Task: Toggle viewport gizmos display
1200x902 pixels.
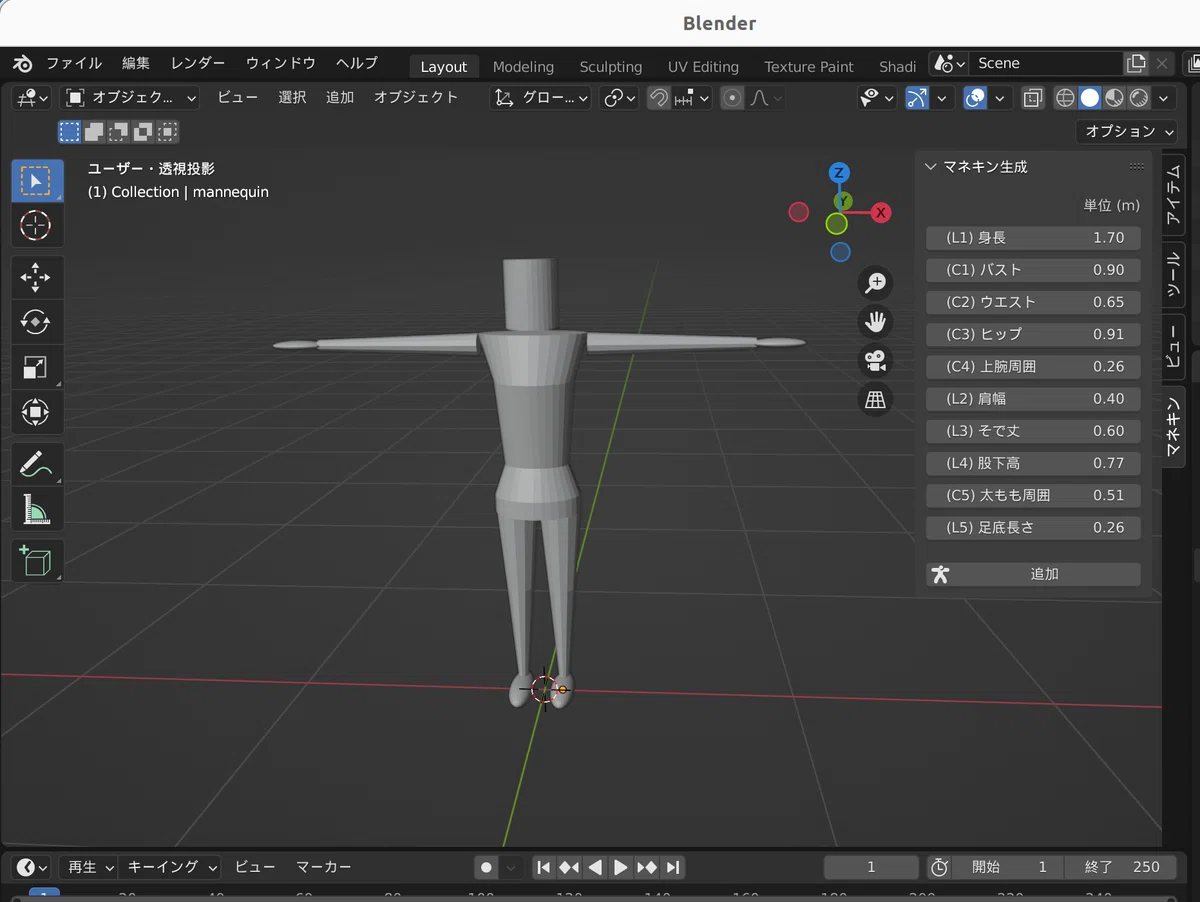Action: [917, 98]
